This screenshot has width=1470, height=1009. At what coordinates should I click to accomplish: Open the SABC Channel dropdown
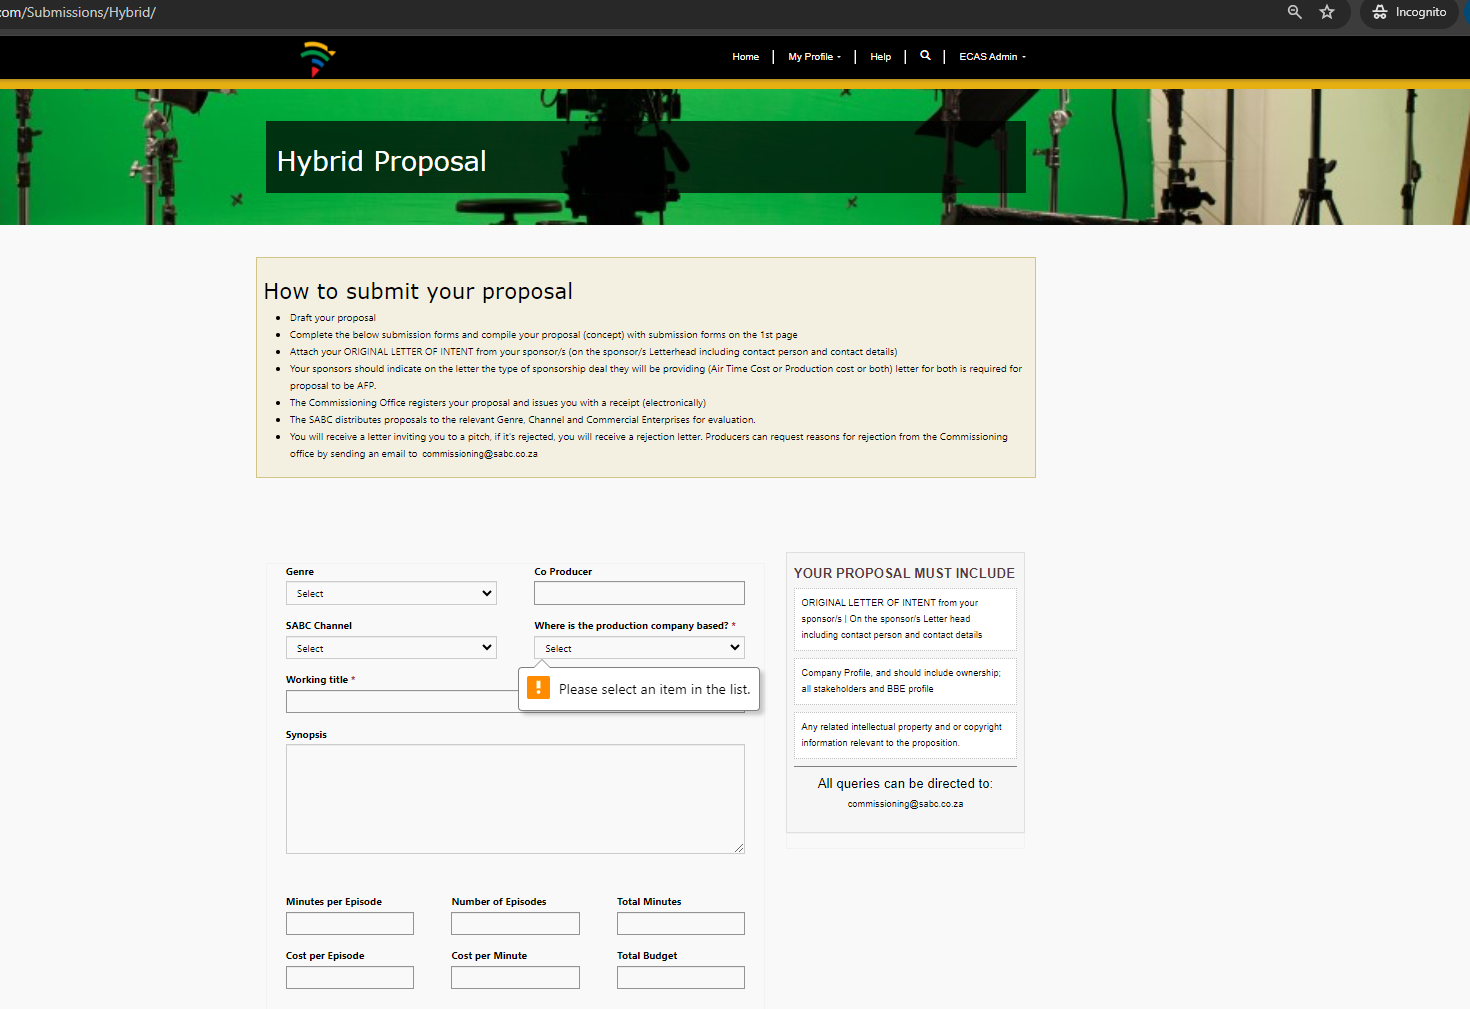(391, 648)
